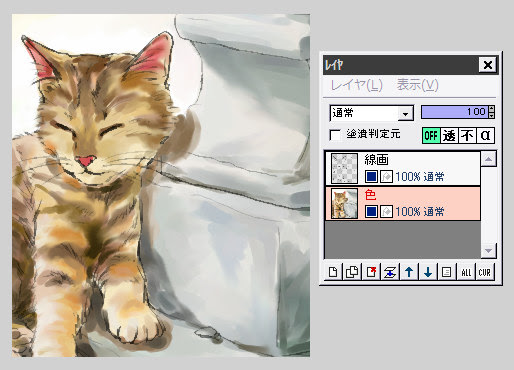Toggle the lock icon on the 線画 layer
514x370 pixels.
tap(386, 177)
